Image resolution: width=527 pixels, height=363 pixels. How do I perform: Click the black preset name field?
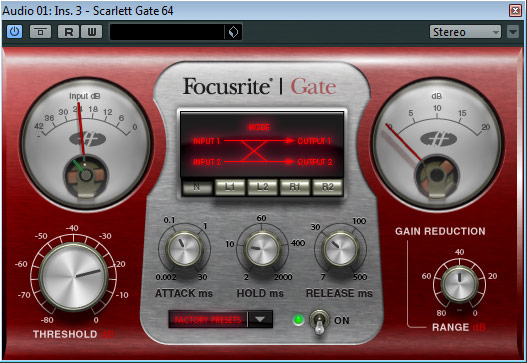click(167, 32)
